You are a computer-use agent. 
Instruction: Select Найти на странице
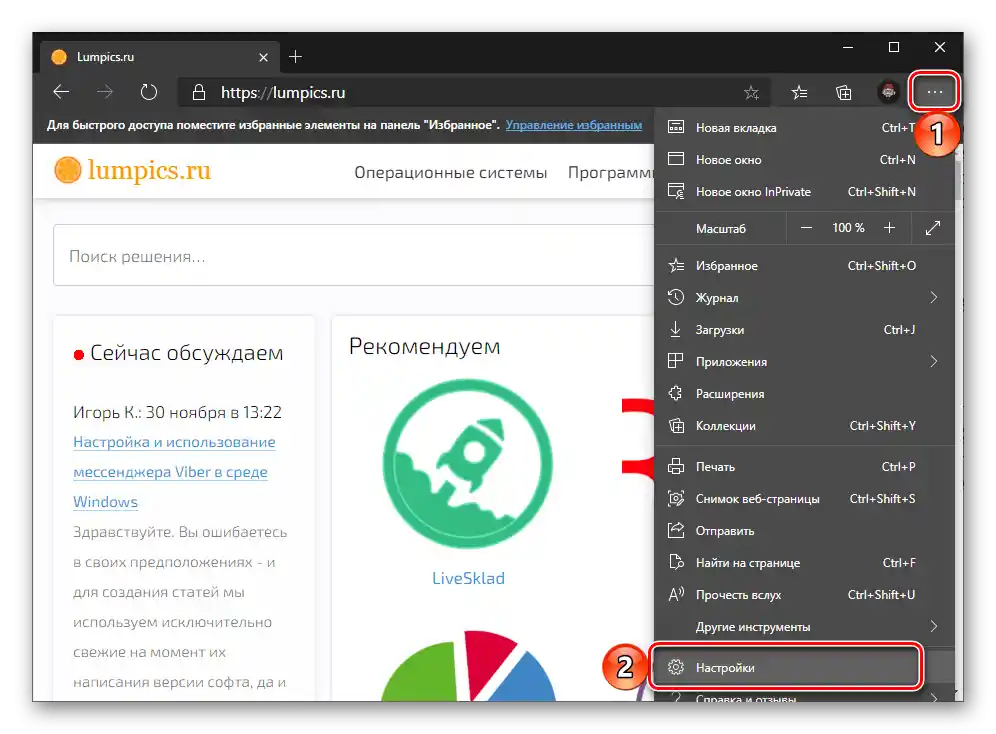coord(804,563)
